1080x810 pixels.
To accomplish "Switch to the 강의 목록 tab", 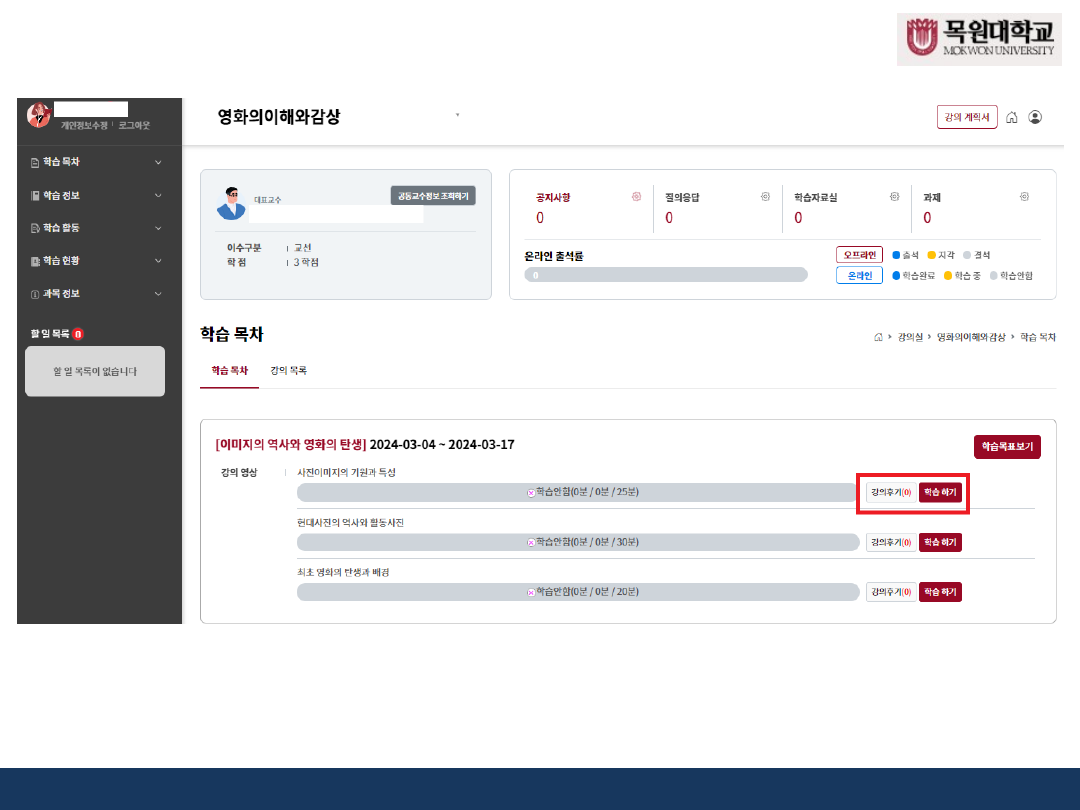I will pyautogui.click(x=288, y=371).
